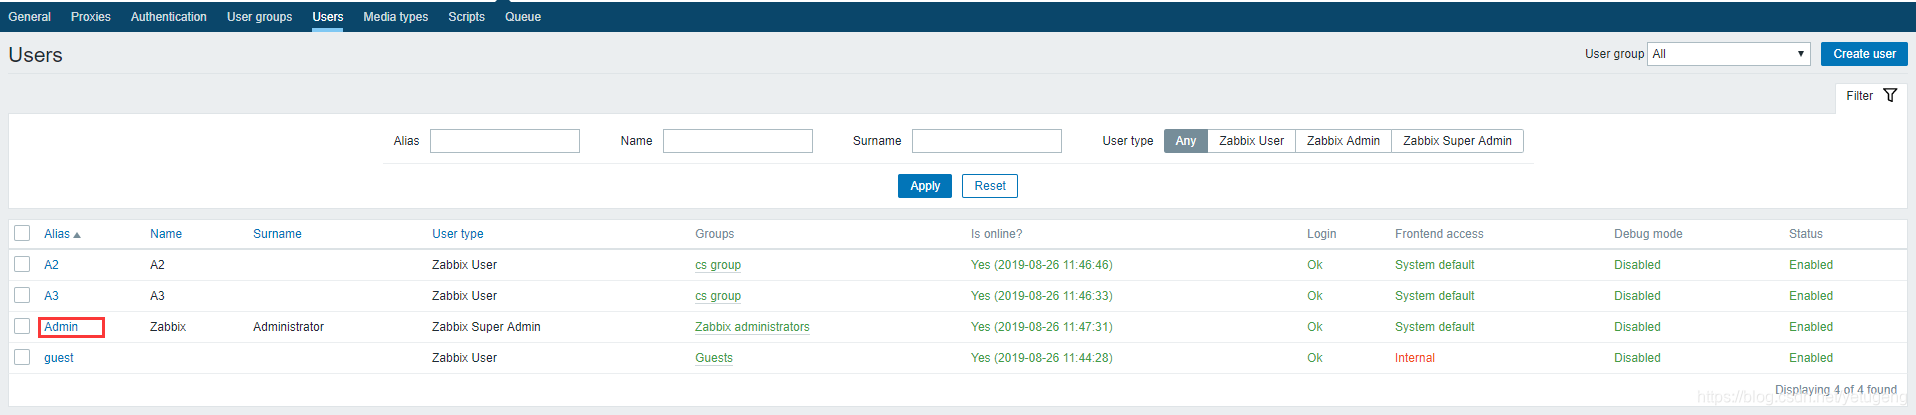Open user A2 details
This screenshot has height=415, width=1916.
click(x=51, y=265)
